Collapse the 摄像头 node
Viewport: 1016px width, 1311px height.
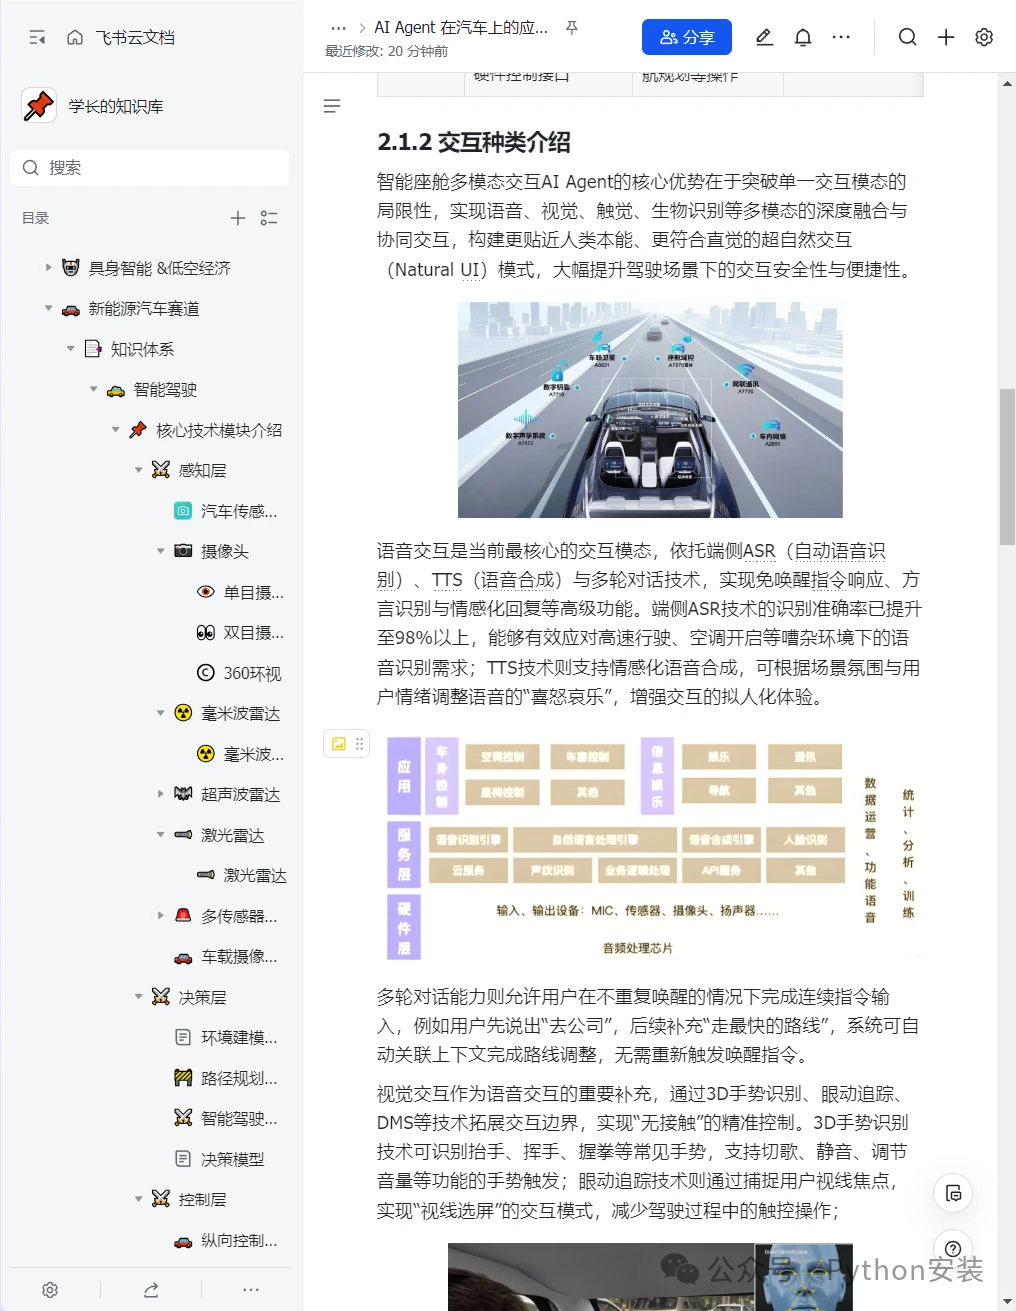[161, 551]
